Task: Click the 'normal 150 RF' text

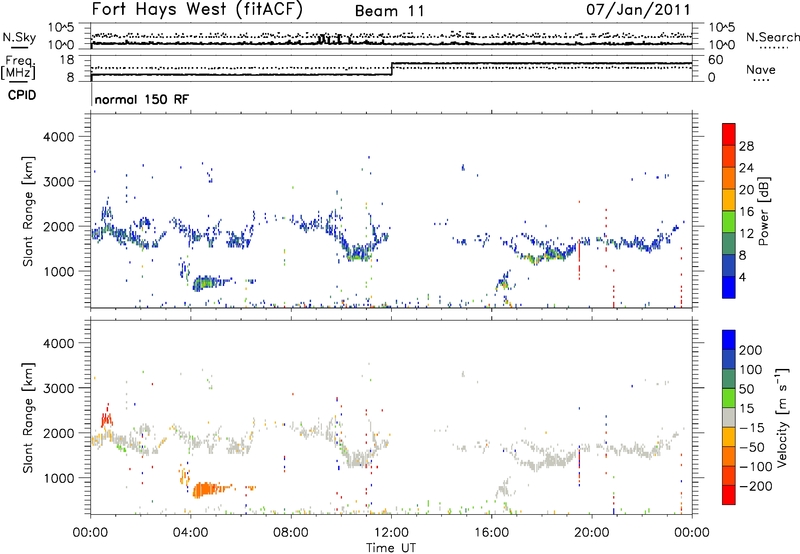Action: click(x=141, y=99)
